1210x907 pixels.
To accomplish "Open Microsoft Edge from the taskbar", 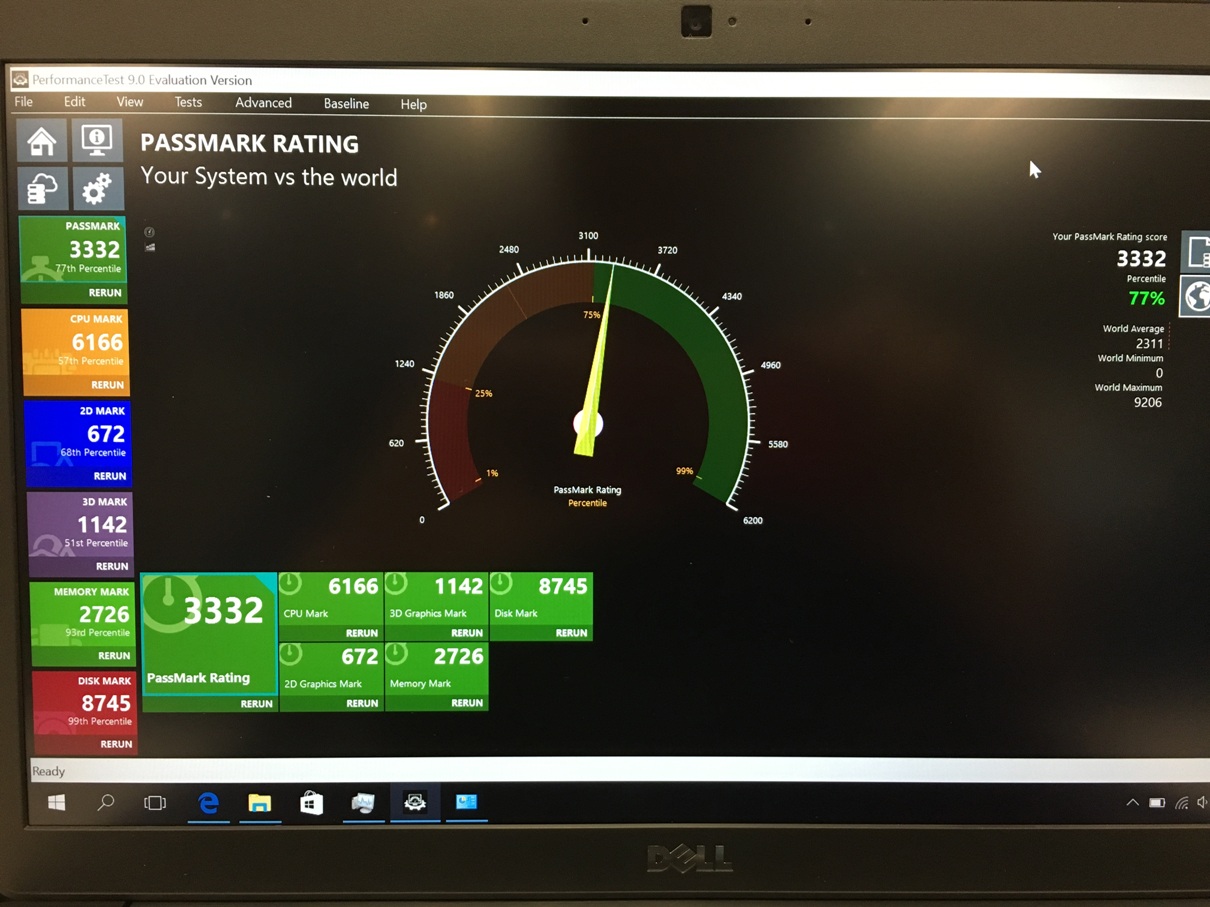I will (208, 803).
